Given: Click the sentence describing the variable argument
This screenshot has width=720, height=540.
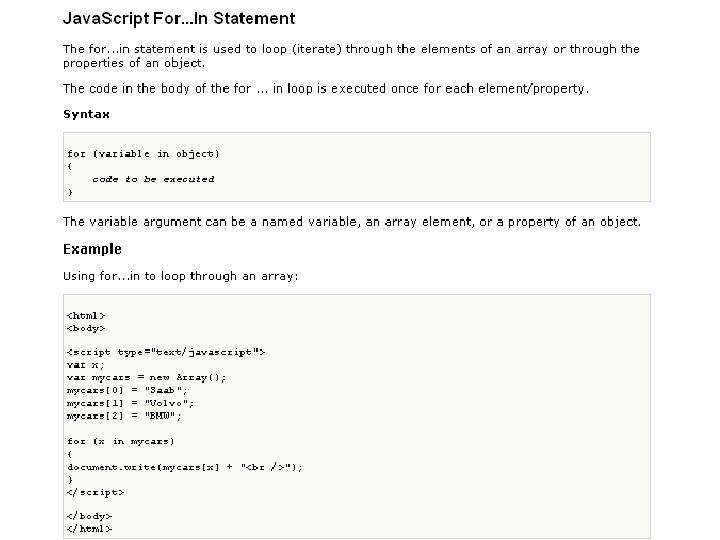Looking at the screenshot, I should 352,221.
